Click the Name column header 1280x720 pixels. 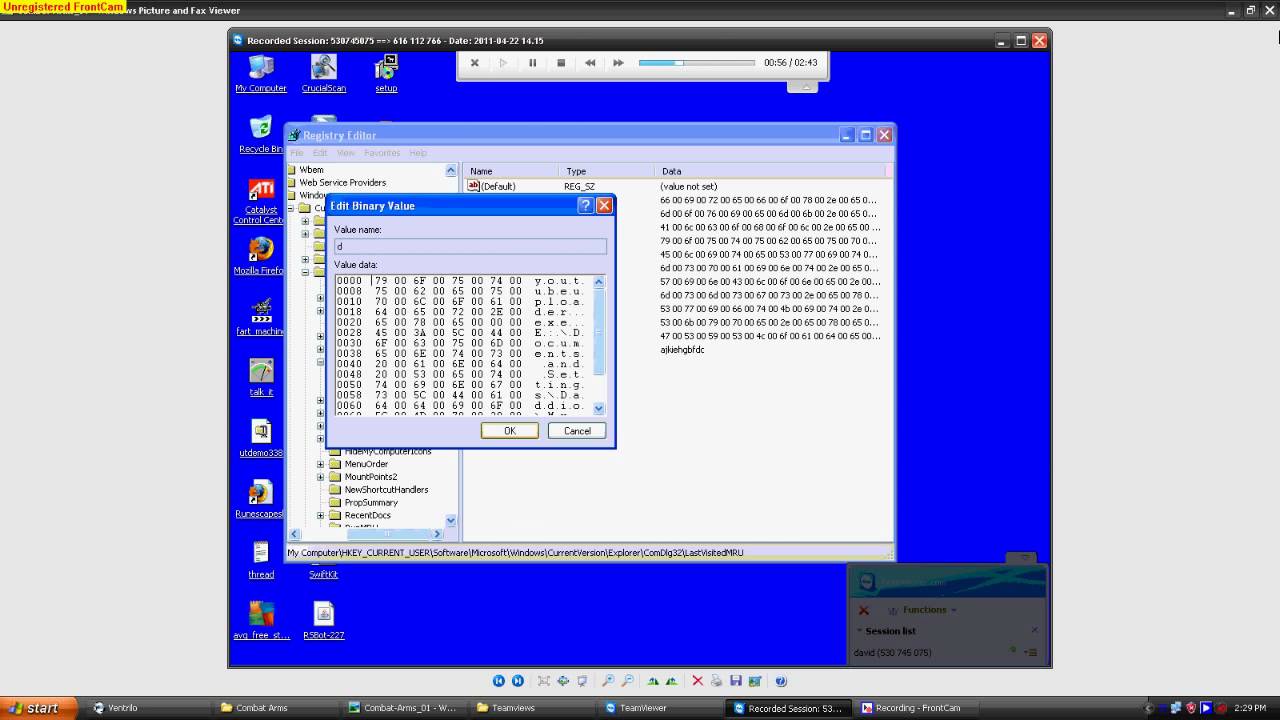(x=510, y=171)
